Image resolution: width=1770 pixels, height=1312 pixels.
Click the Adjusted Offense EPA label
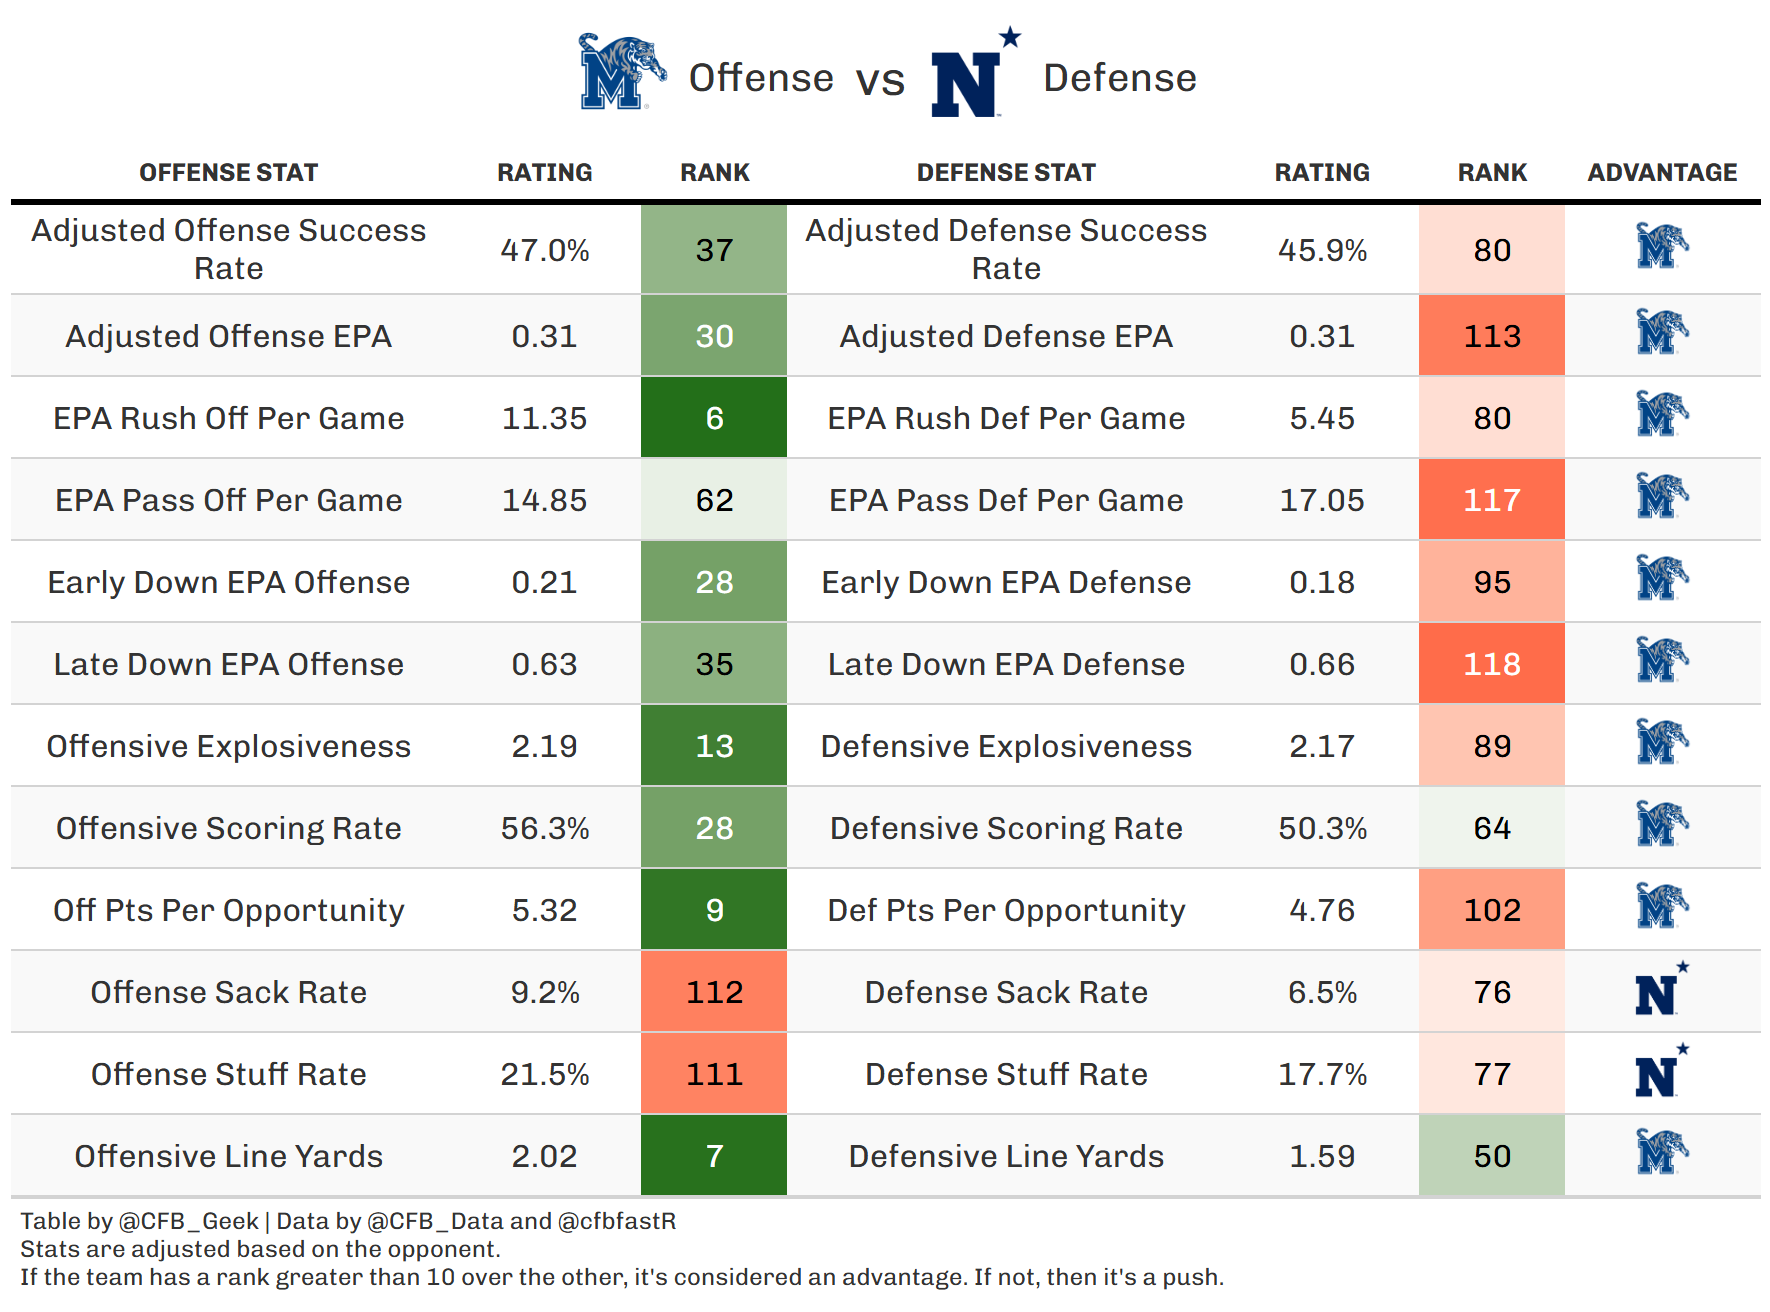point(228,336)
